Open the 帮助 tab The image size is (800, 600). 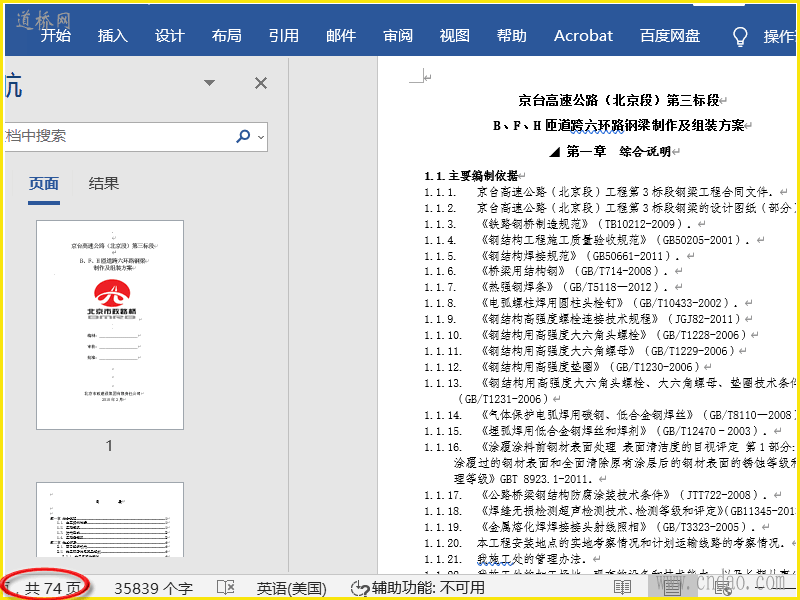[x=512, y=35]
